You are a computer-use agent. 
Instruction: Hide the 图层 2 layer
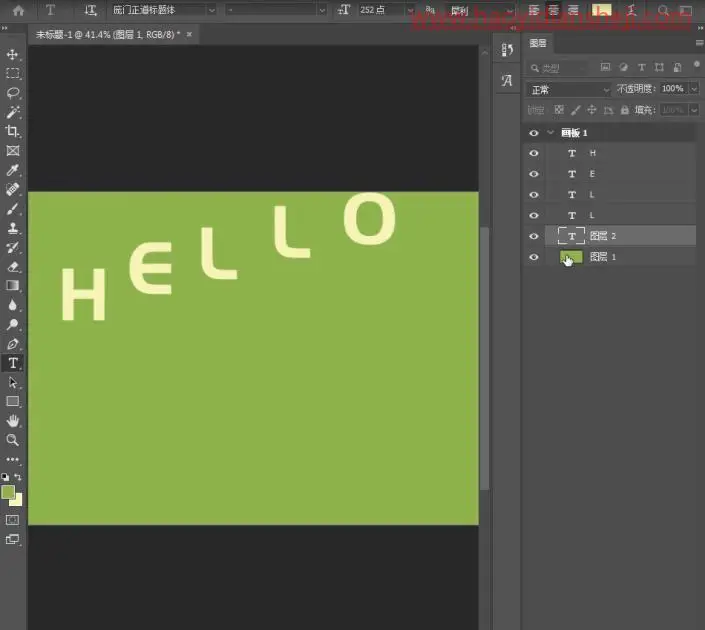(534, 236)
